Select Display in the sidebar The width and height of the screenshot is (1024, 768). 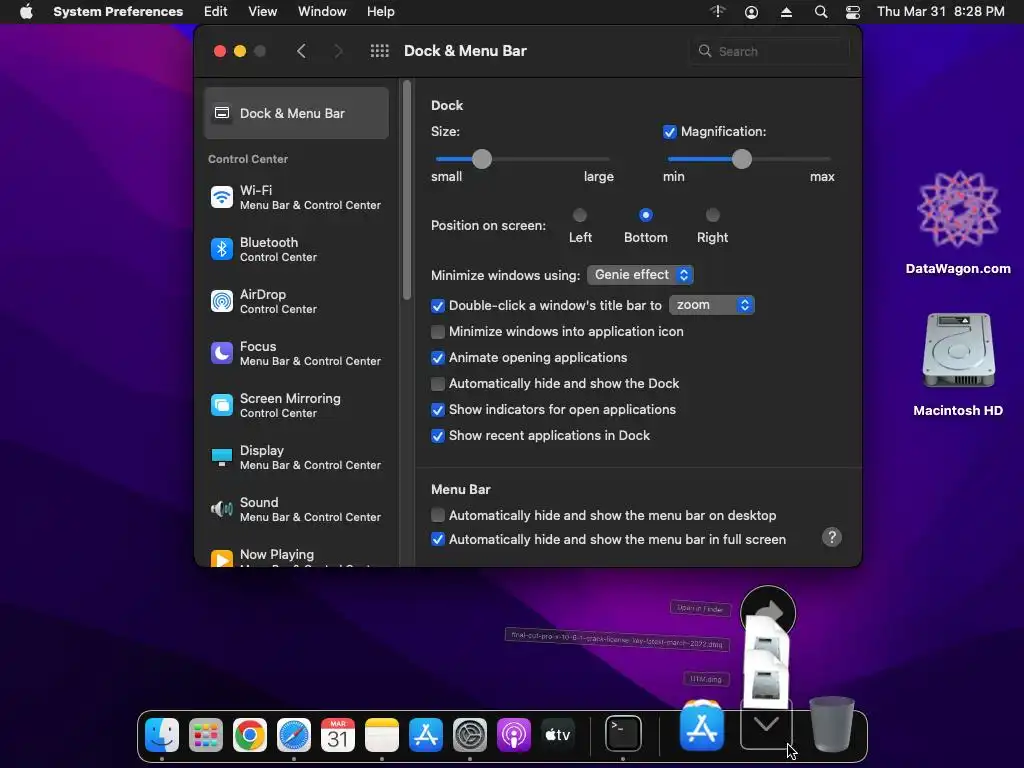pos(296,457)
